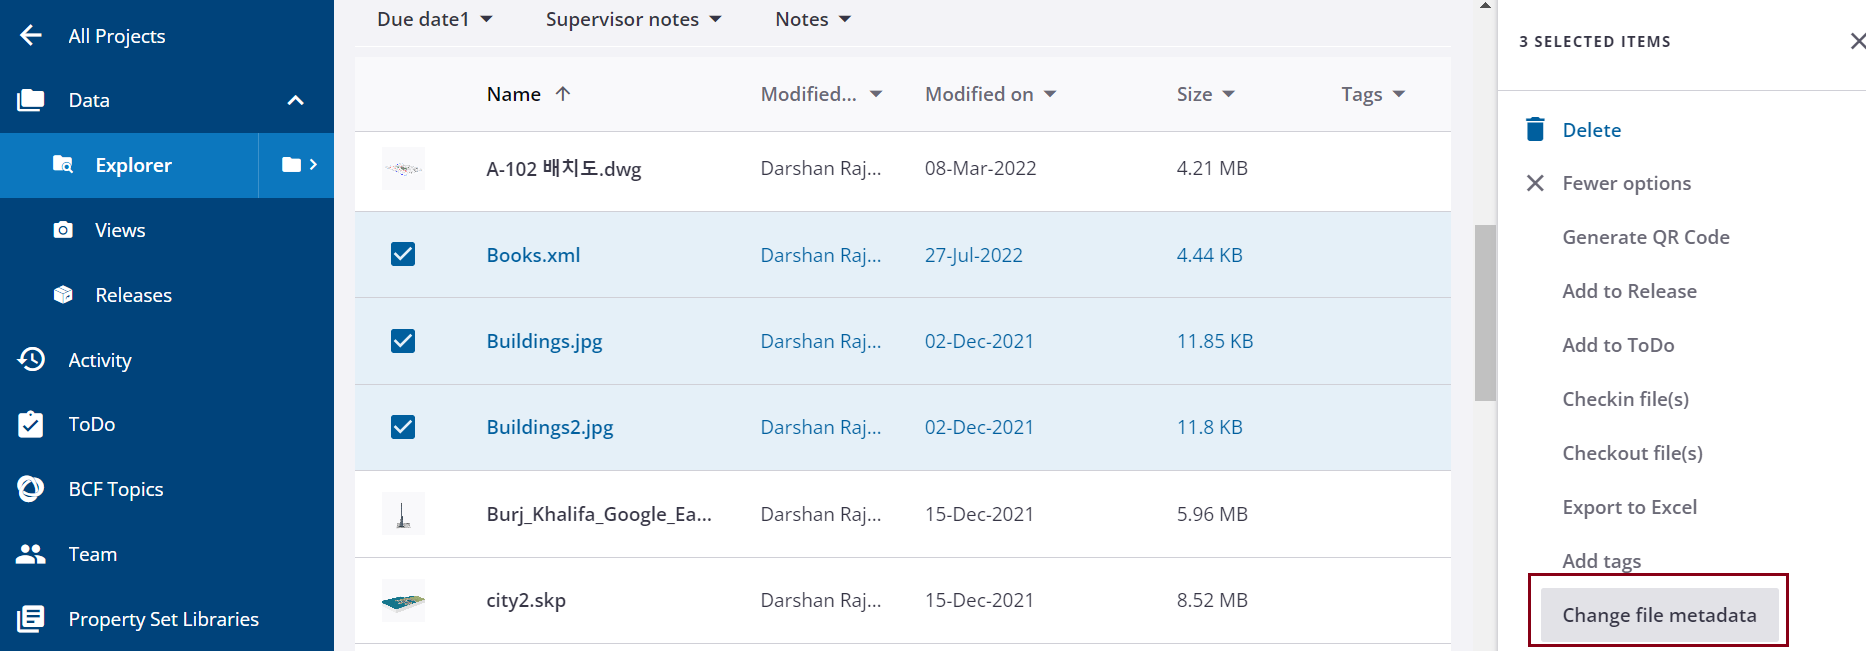Click the back arrow beside All Projects
The height and width of the screenshot is (651, 1866).
(31, 36)
